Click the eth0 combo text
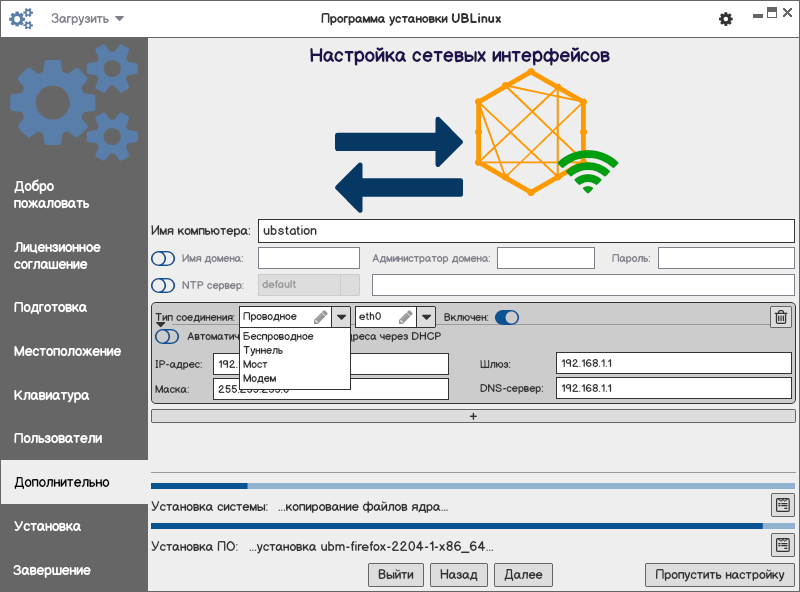Image resolution: width=800 pixels, height=592 pixels. click(x=370, y=316)
